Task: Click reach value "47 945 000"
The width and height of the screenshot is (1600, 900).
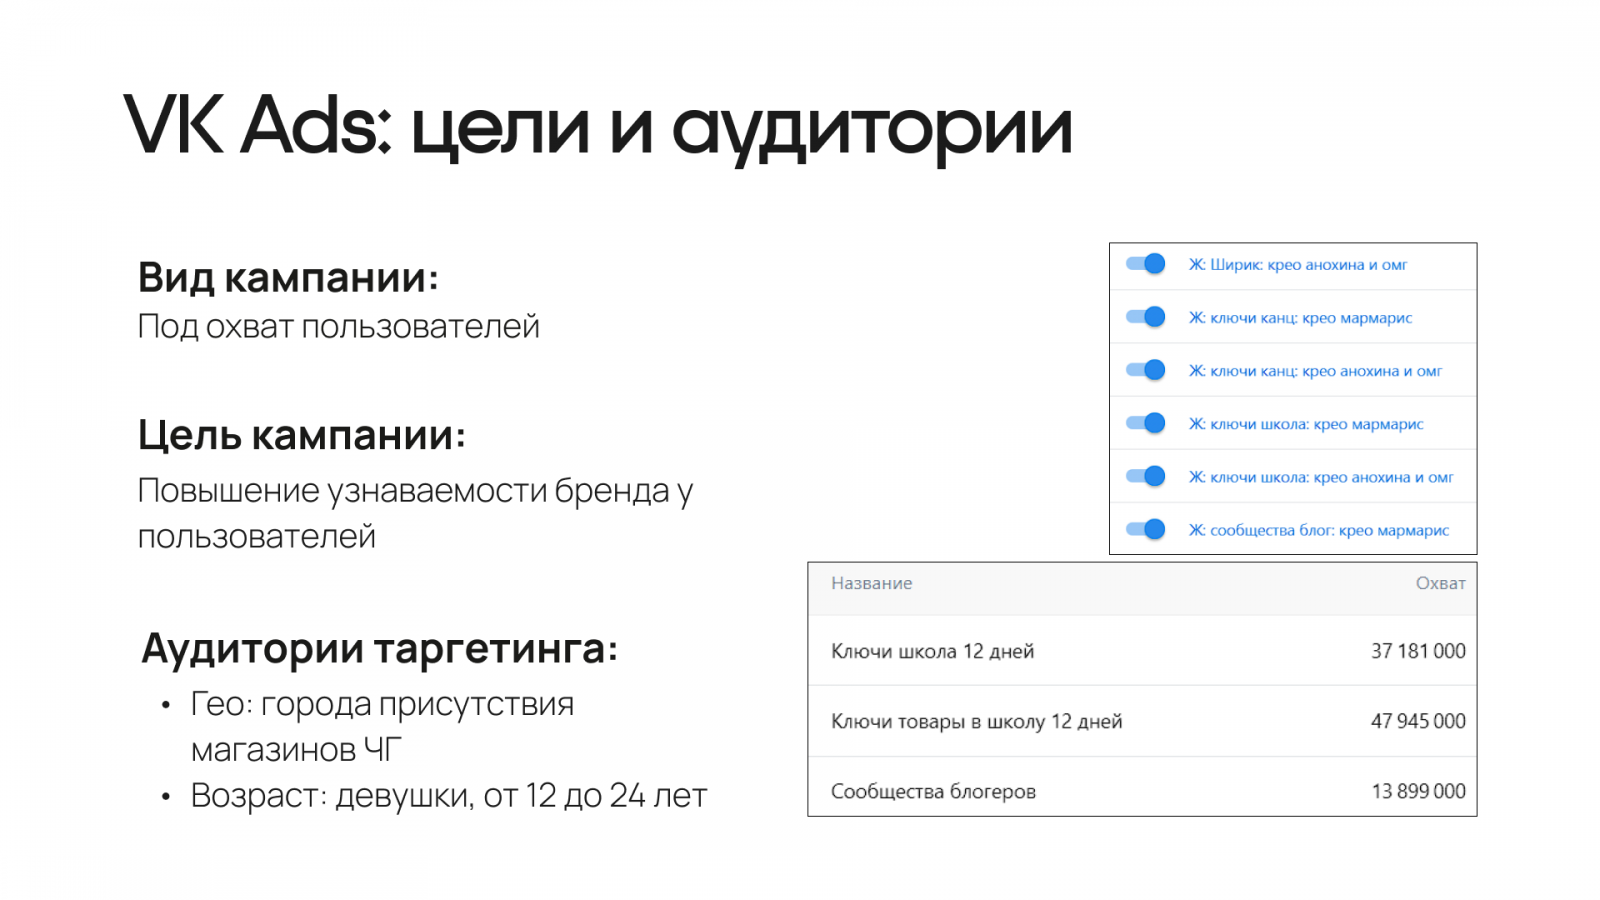Action: [x=1418, y=721]
